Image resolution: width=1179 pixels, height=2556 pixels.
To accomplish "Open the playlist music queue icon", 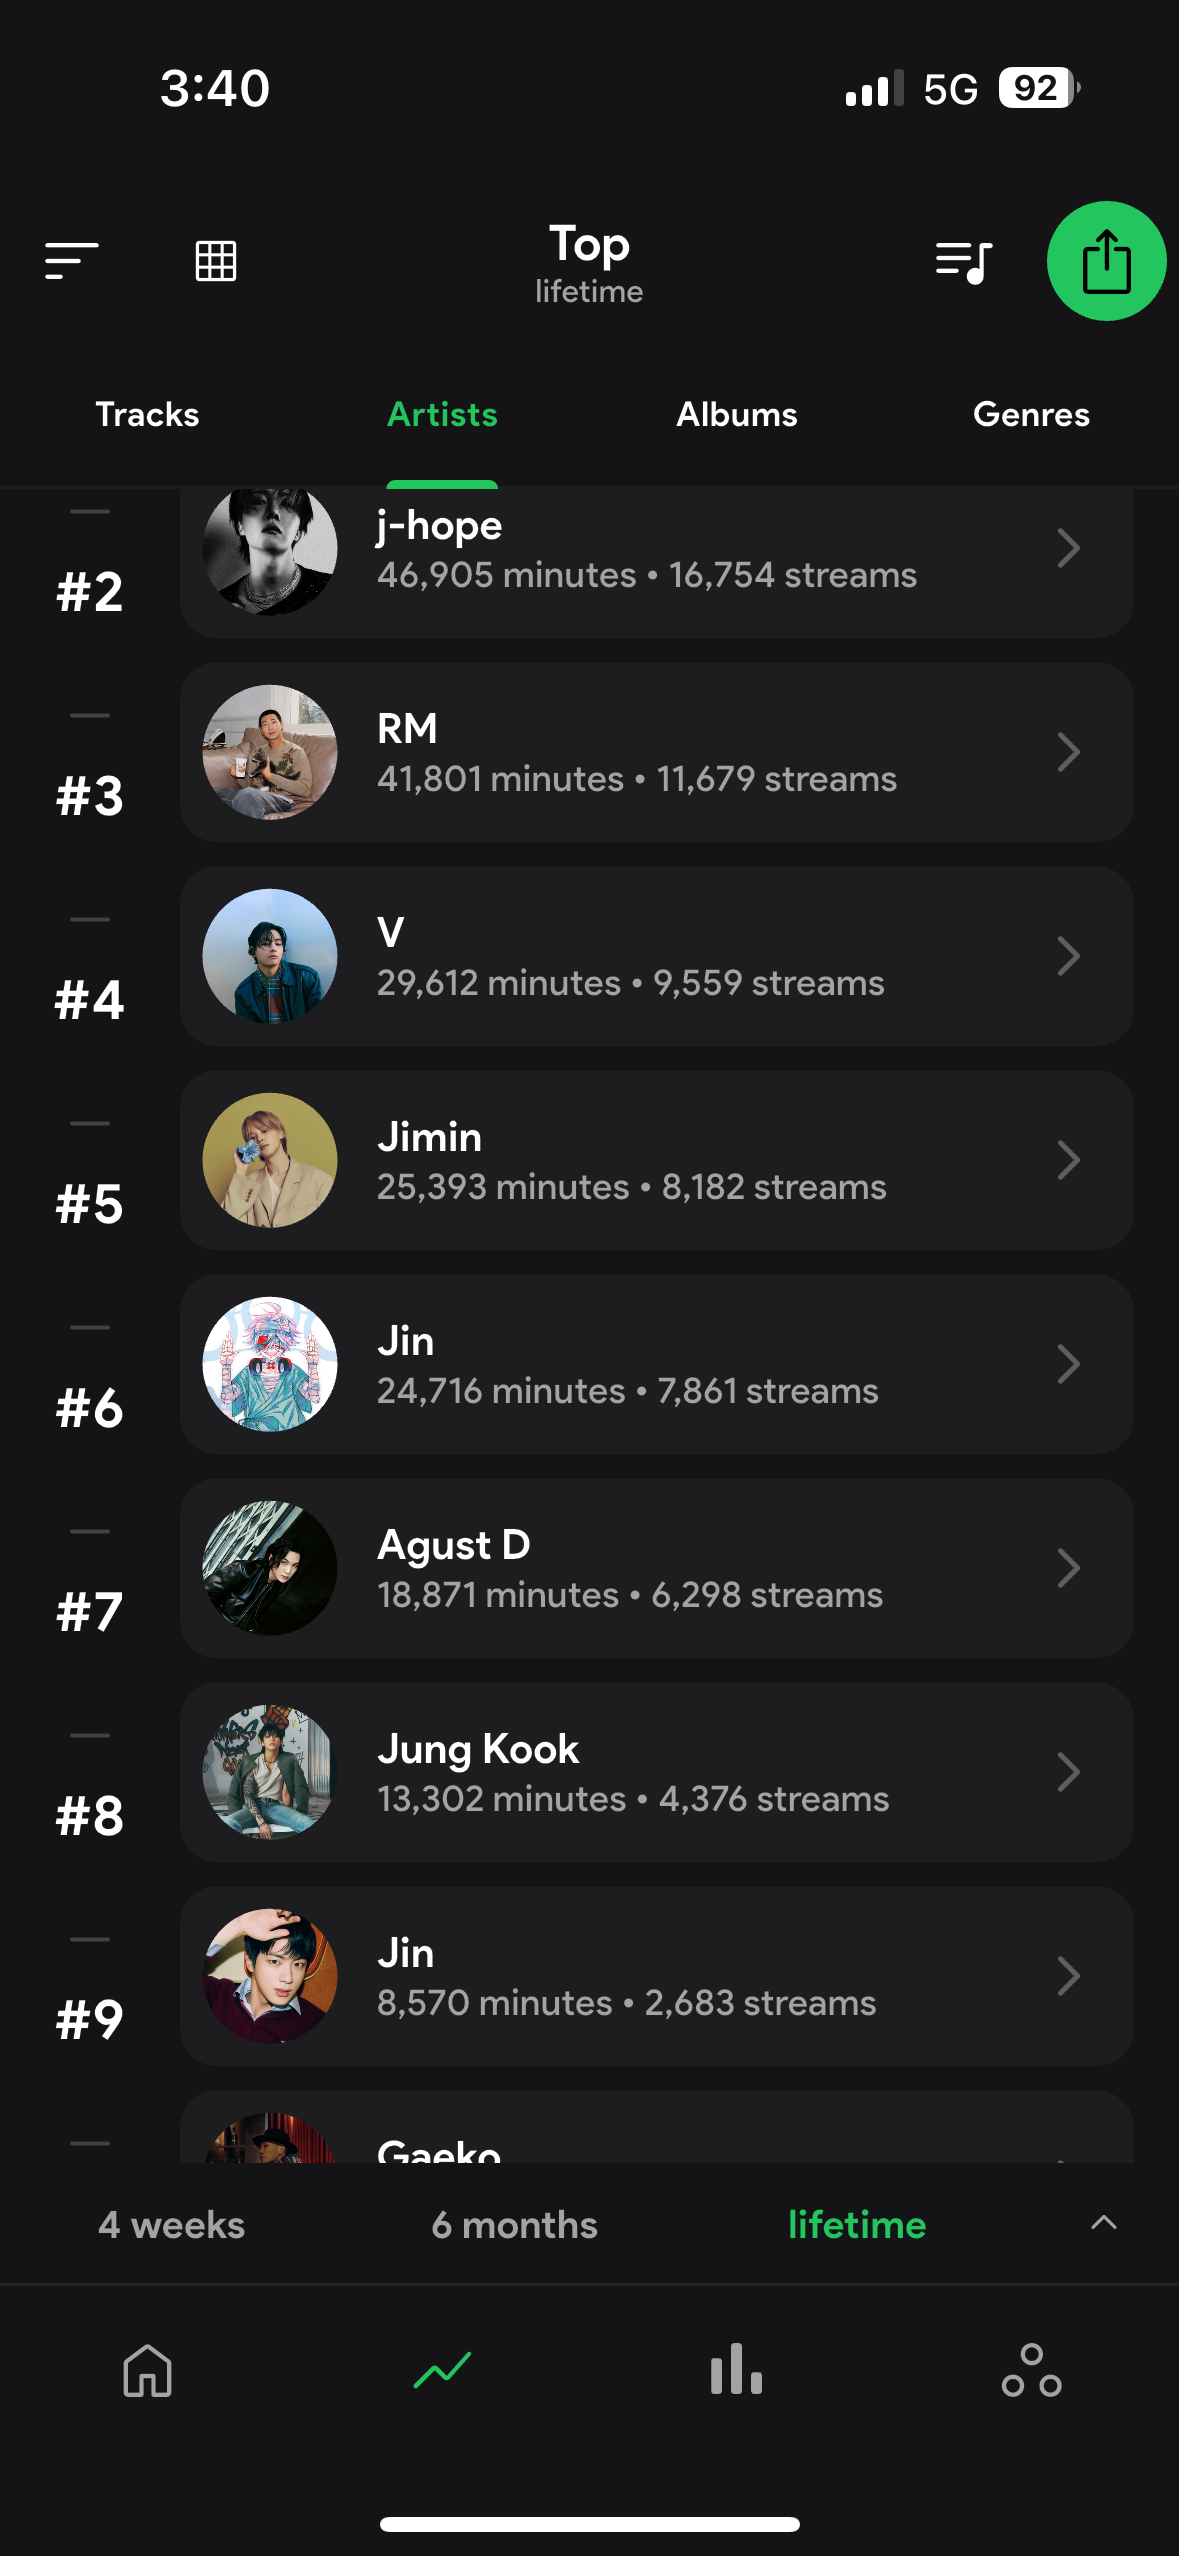I will (964, 262).
